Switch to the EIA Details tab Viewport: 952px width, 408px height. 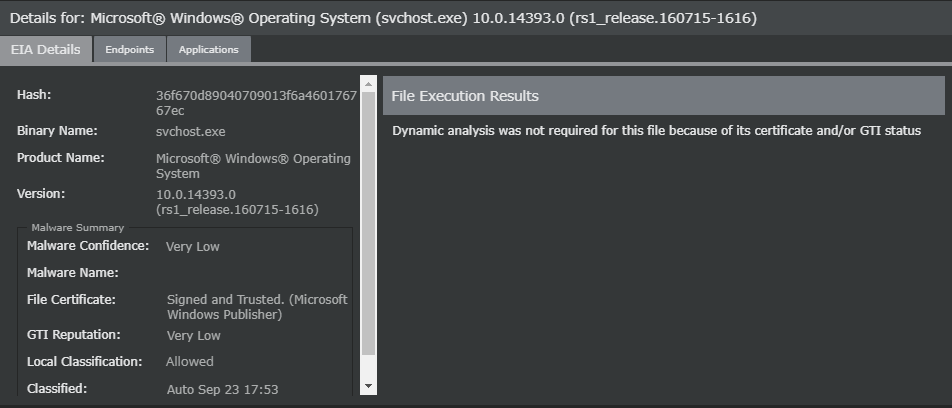pos(46,50)
